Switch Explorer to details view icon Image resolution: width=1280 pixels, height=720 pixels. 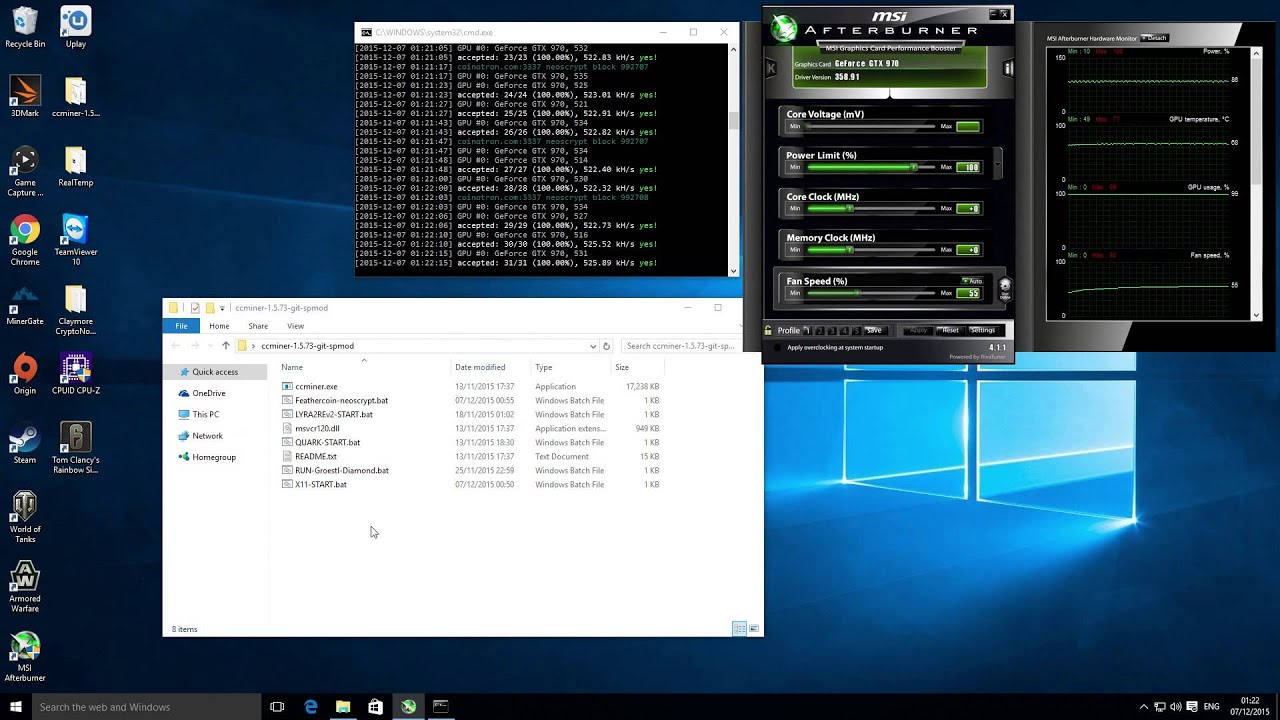(x=739, y=629)
